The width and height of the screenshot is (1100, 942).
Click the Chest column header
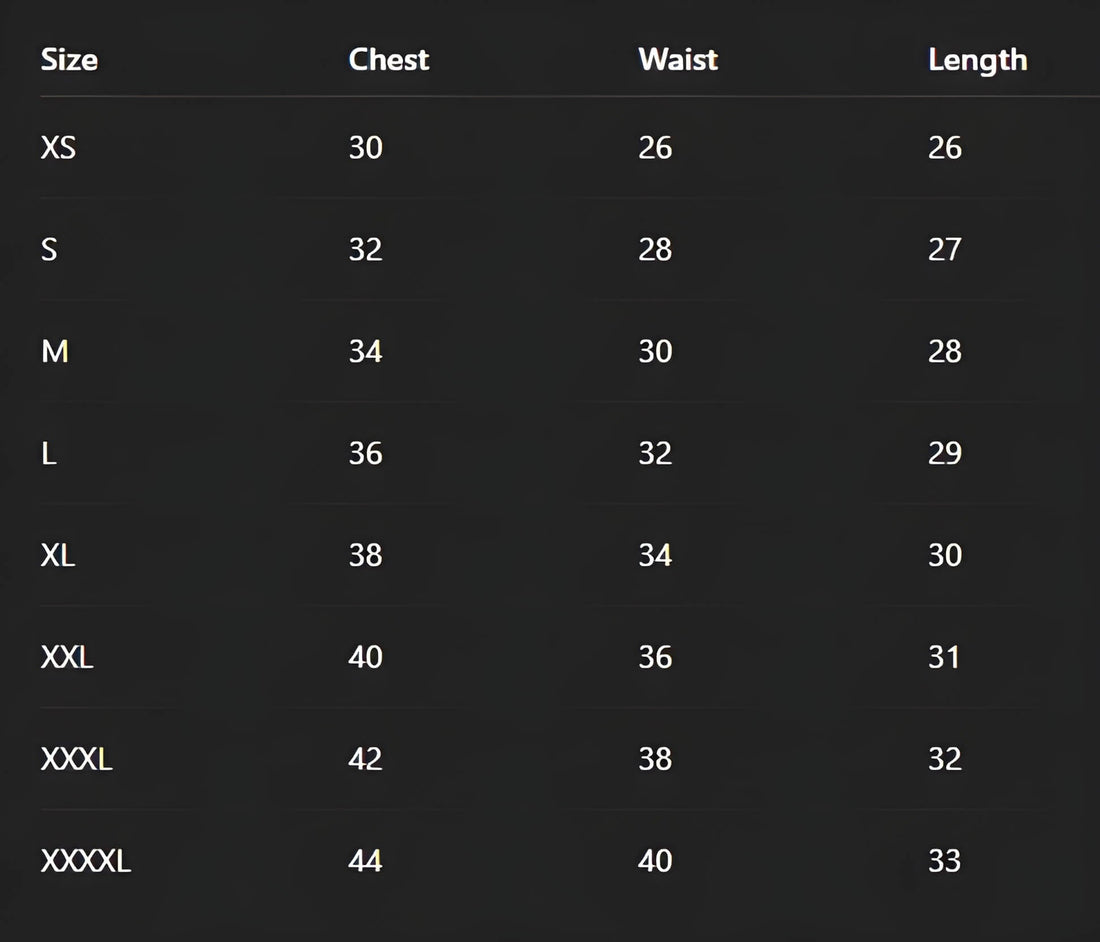click(388, 60)
